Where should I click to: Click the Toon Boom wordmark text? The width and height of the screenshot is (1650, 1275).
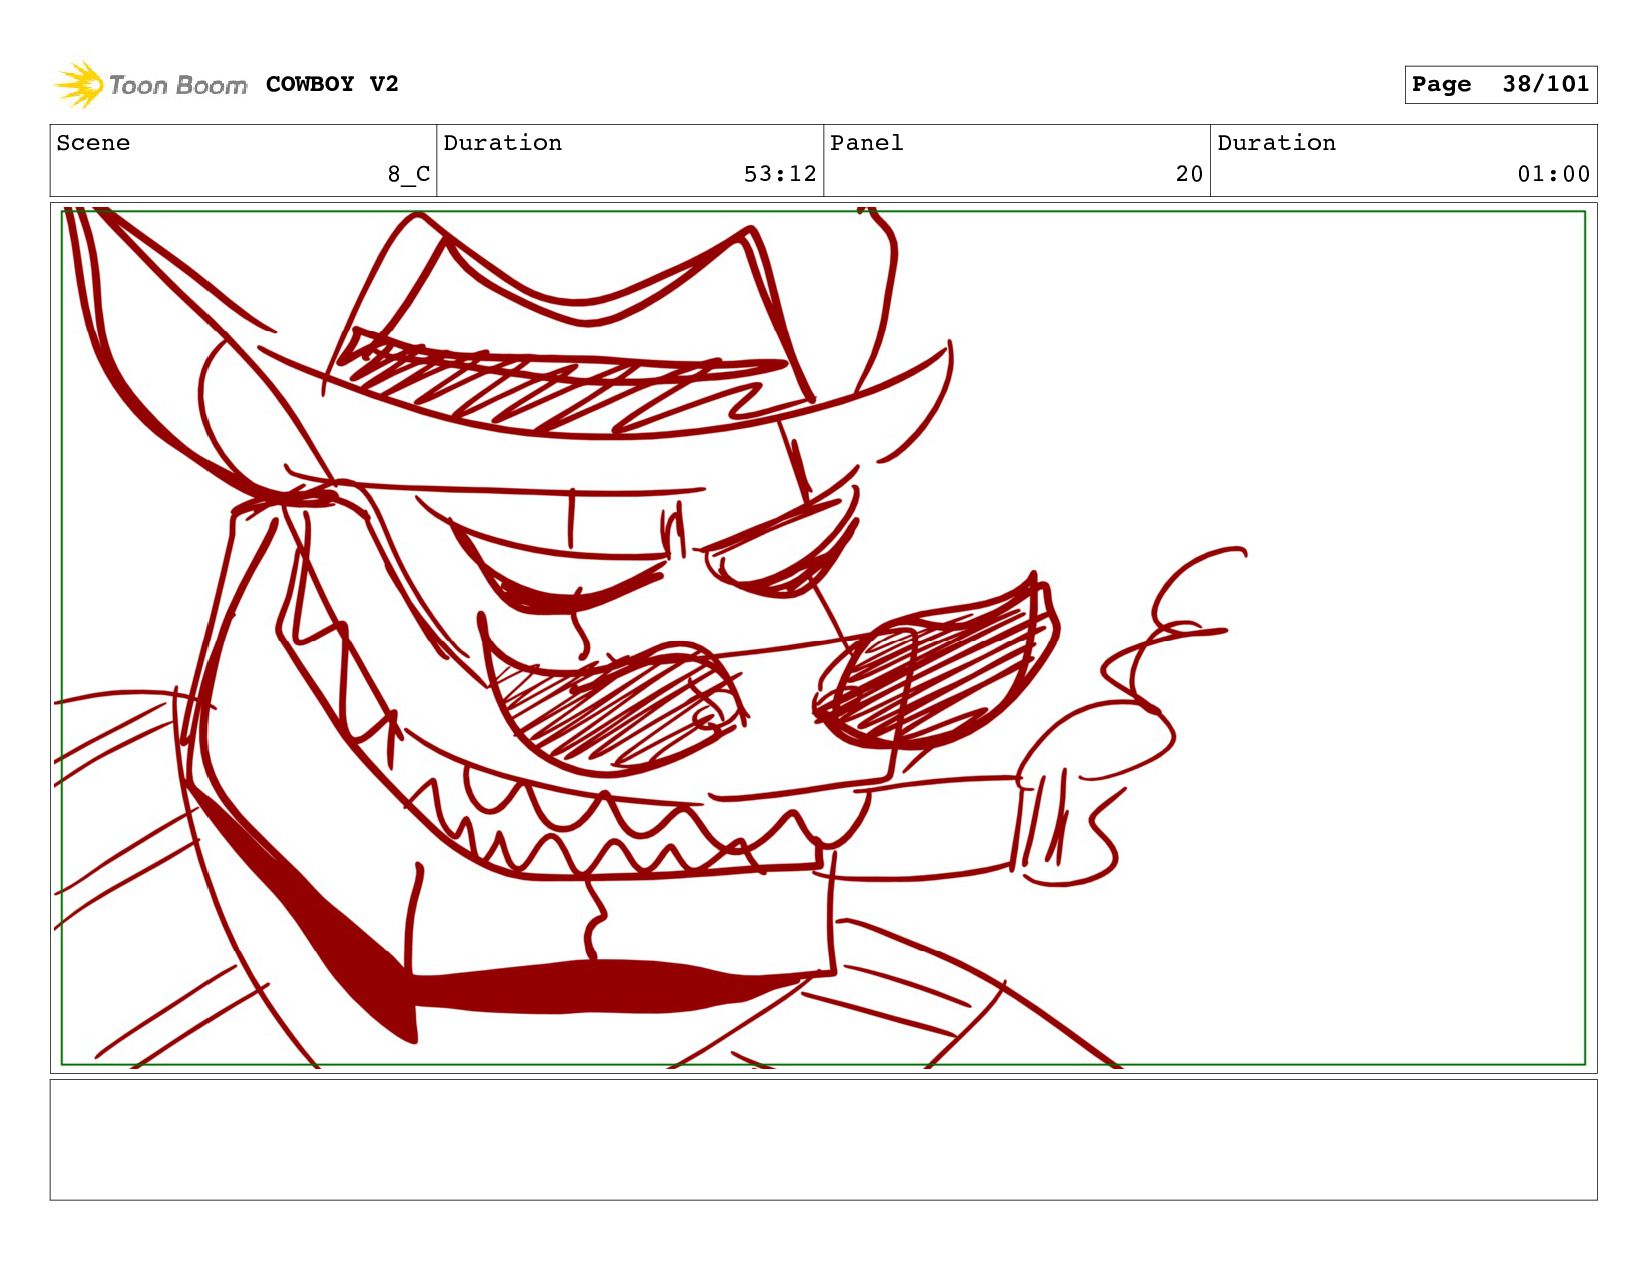pos(177,85)
